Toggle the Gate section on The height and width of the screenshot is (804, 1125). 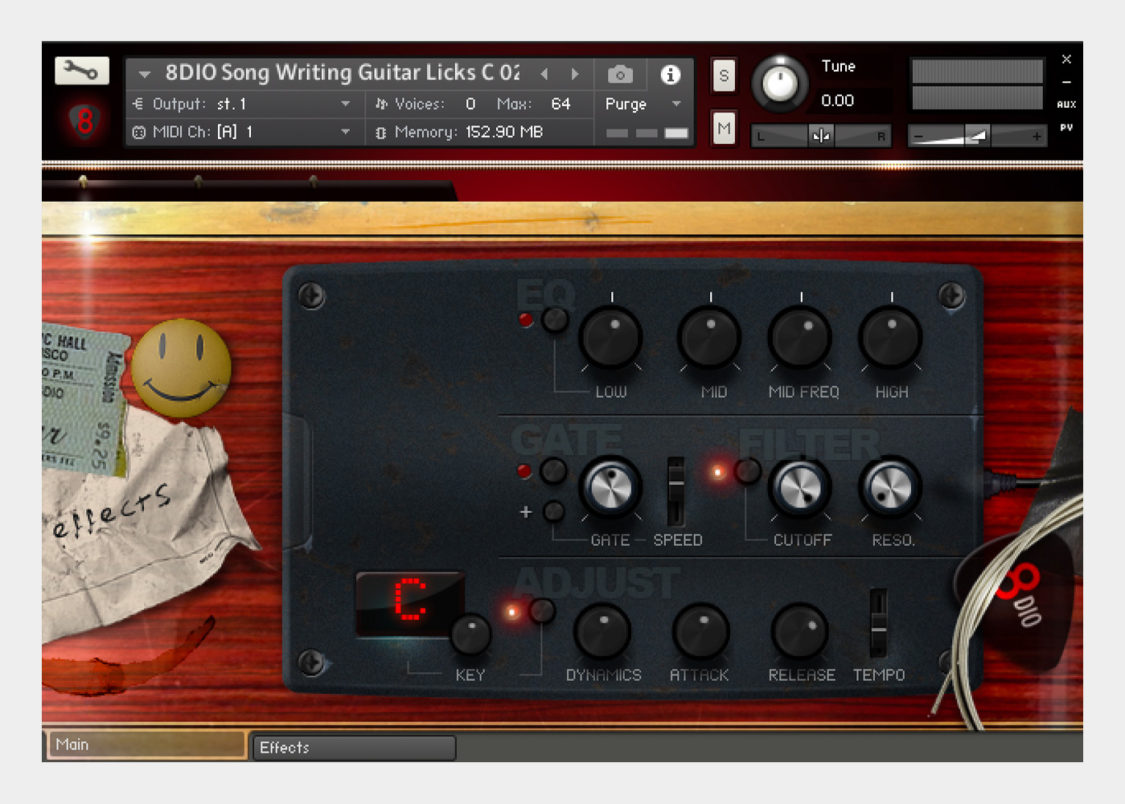coord(527,470)
